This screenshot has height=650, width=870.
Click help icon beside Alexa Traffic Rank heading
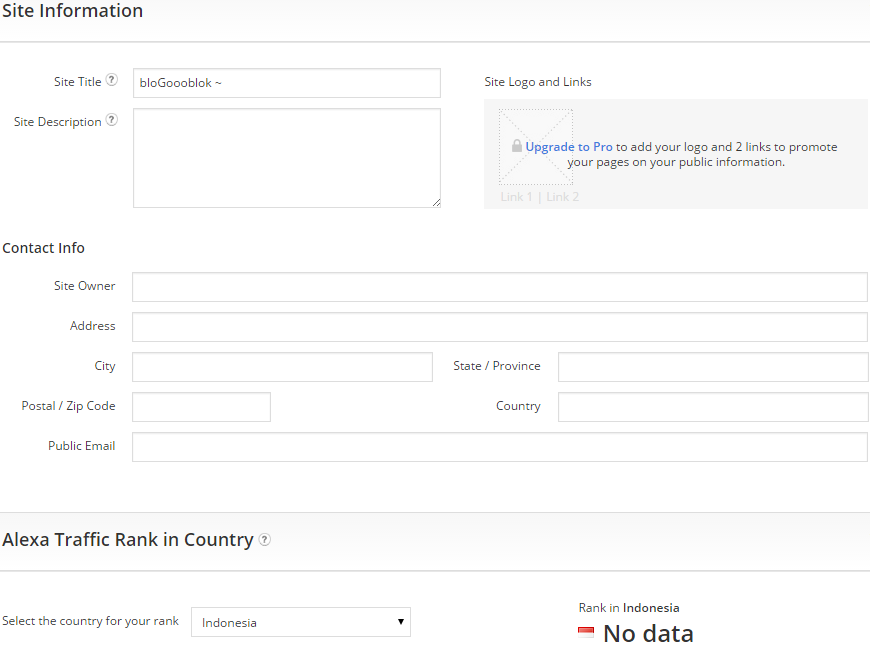pos(265,540)
